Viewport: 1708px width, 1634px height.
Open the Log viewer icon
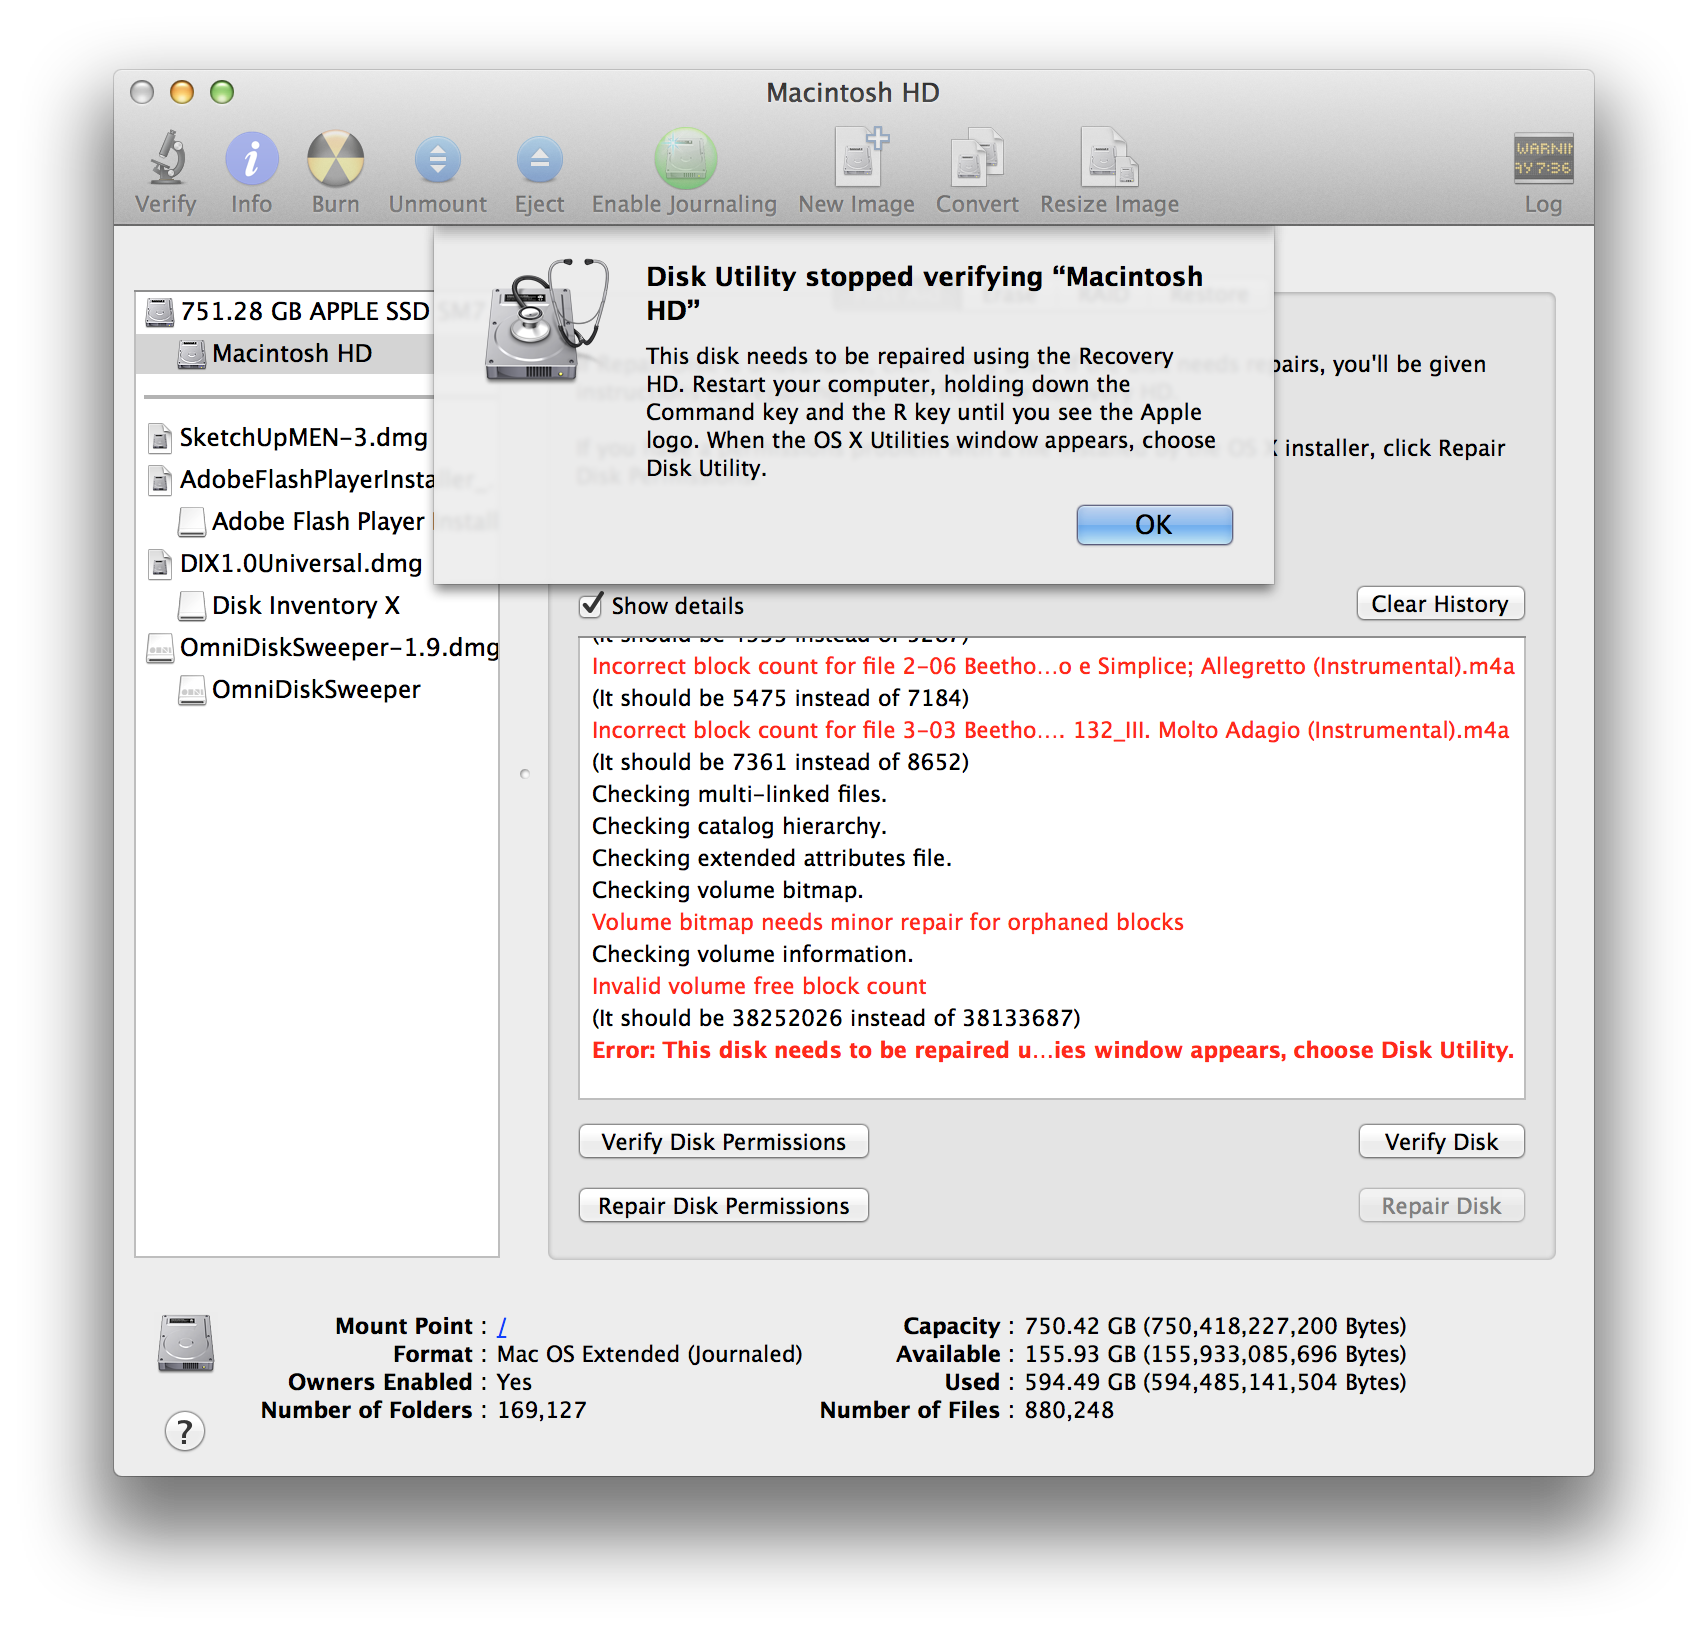1543,158
